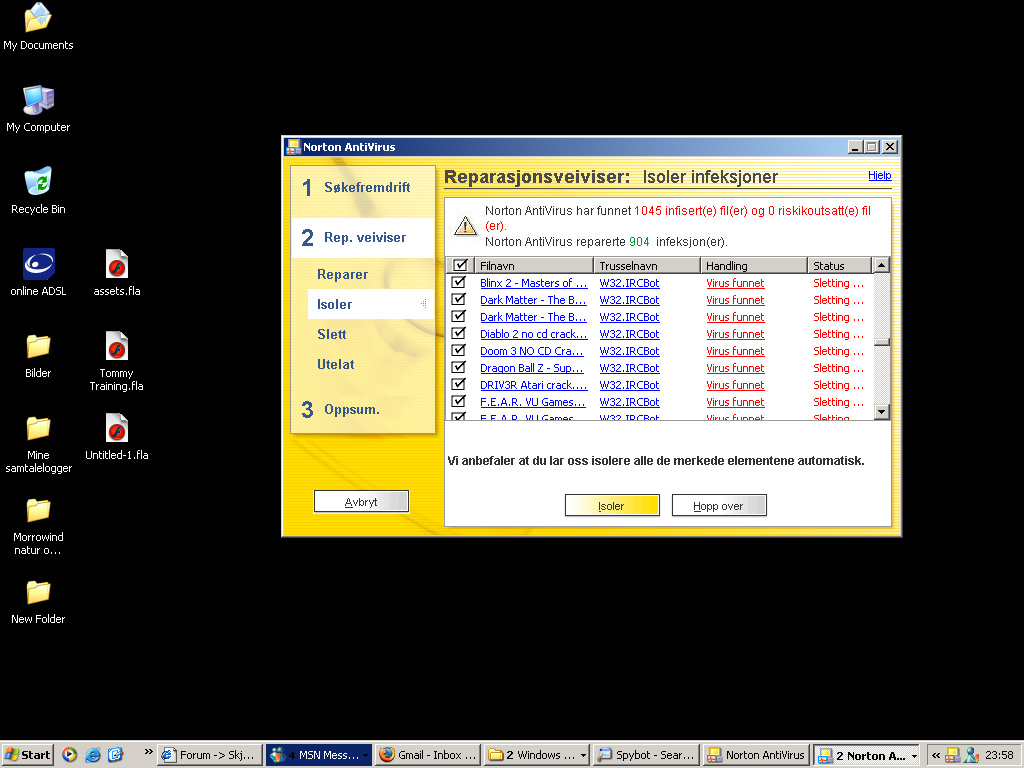This screenshot has height=768, width=1024.
Task: Click the scrollbar up arrow in file list
Action: pyautogui.click(x=881, y=265)
